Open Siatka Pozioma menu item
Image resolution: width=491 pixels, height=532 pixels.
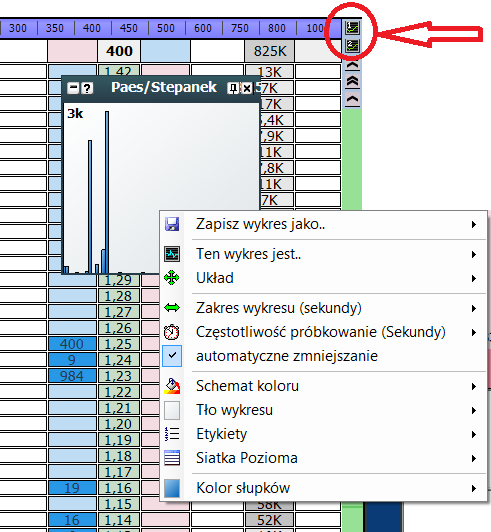[324, 458]
